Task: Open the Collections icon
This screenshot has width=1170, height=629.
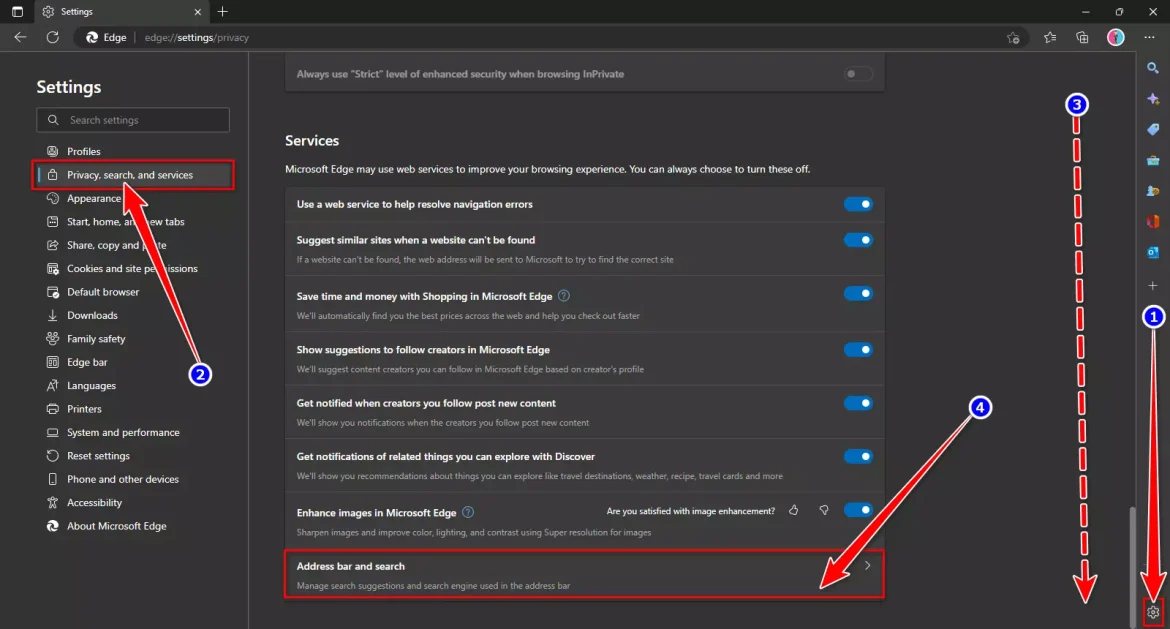Action: tap(1082, 37)
